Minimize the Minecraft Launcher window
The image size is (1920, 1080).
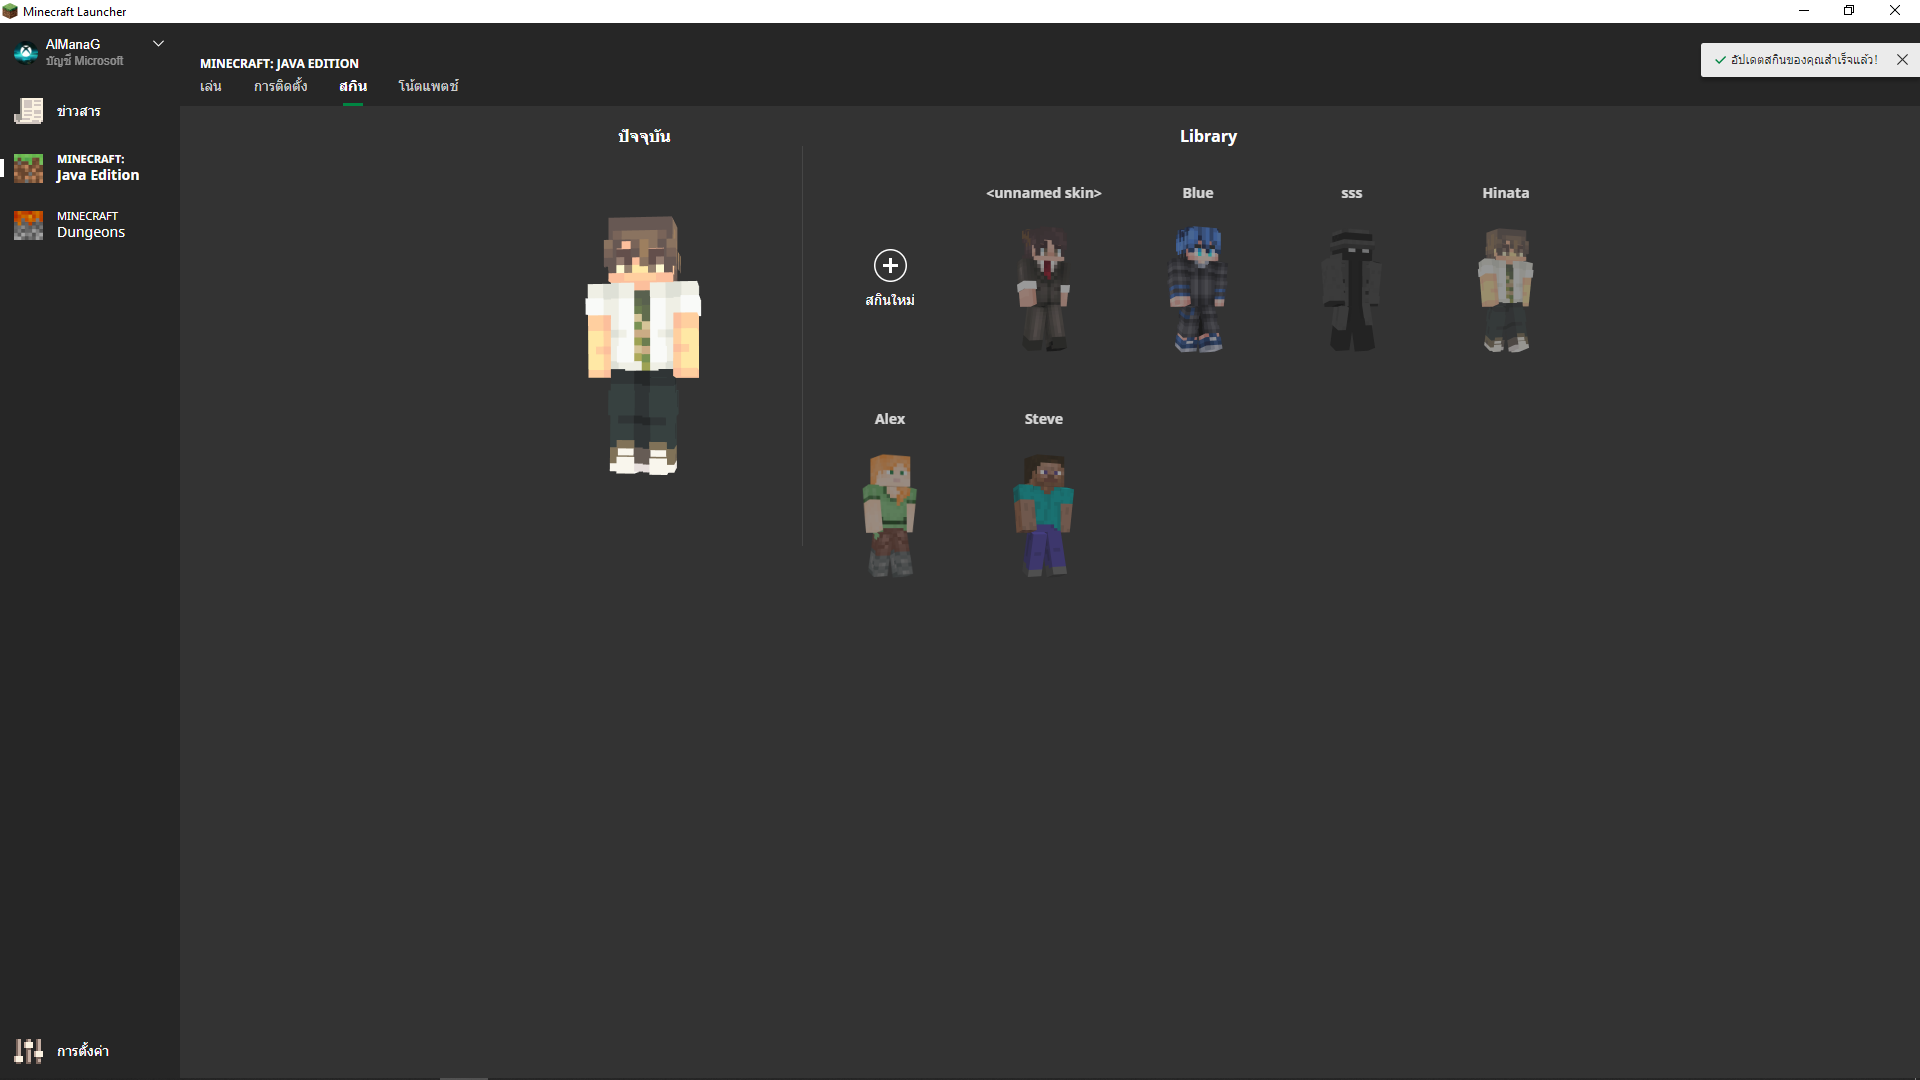pyautogui.click(x=1804, y=11)
